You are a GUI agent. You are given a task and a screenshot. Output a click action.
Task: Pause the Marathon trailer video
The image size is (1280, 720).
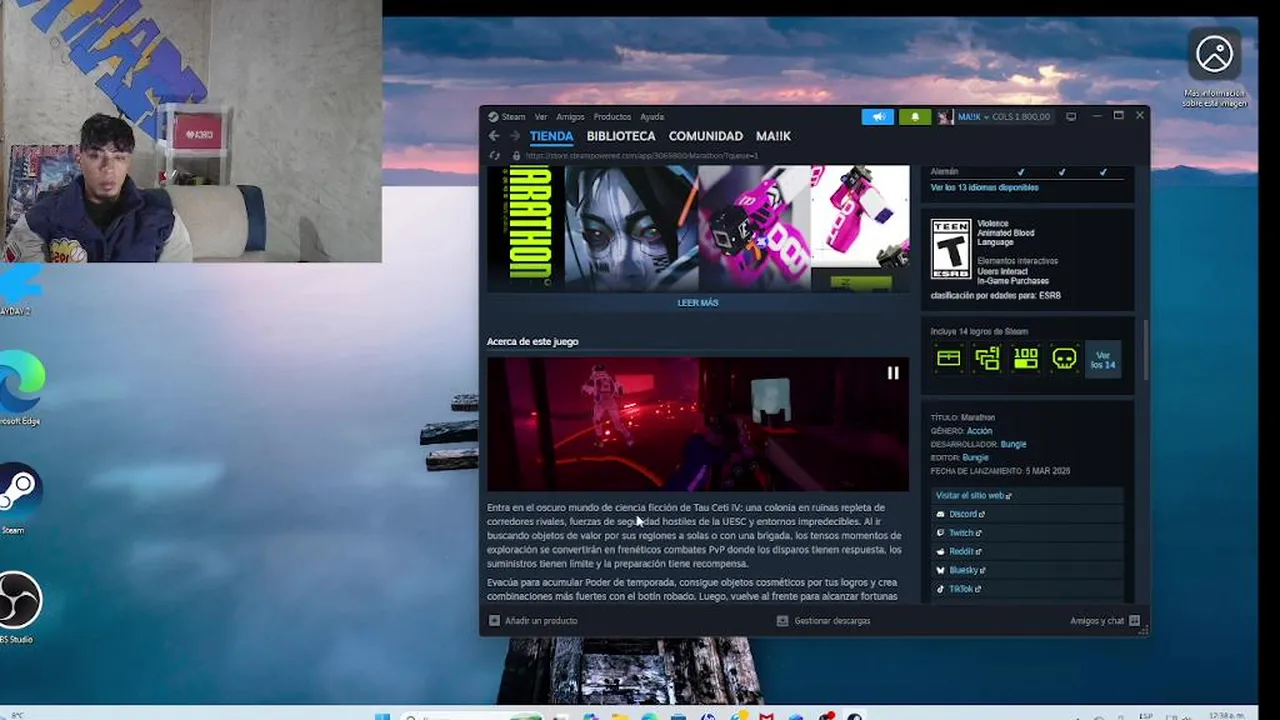(893, 373)
